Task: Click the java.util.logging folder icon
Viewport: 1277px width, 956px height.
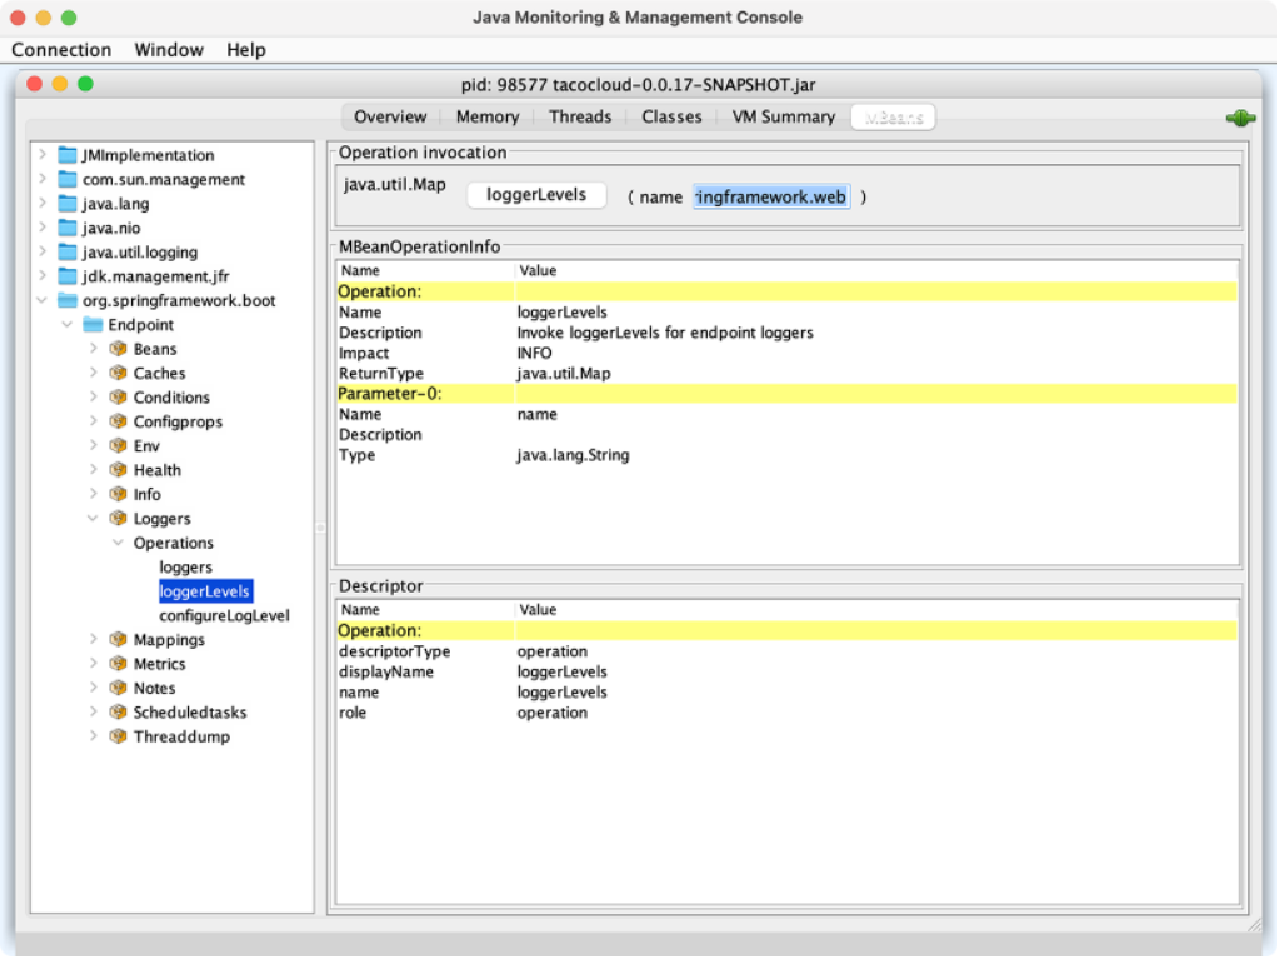Action: pos(67,252)
